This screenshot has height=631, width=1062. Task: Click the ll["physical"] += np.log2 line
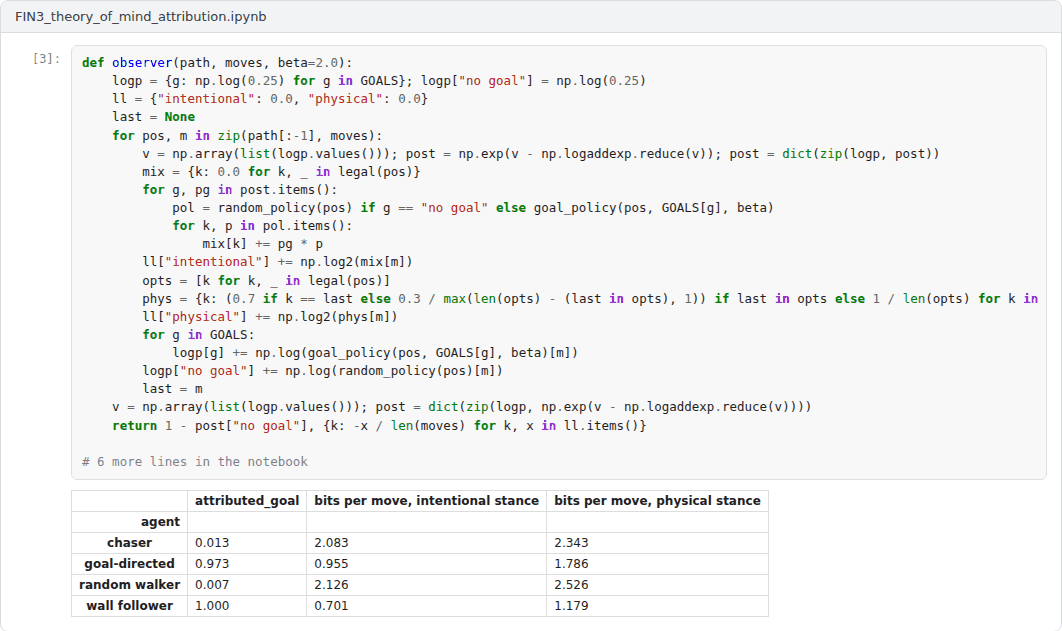tap(270, 316)
